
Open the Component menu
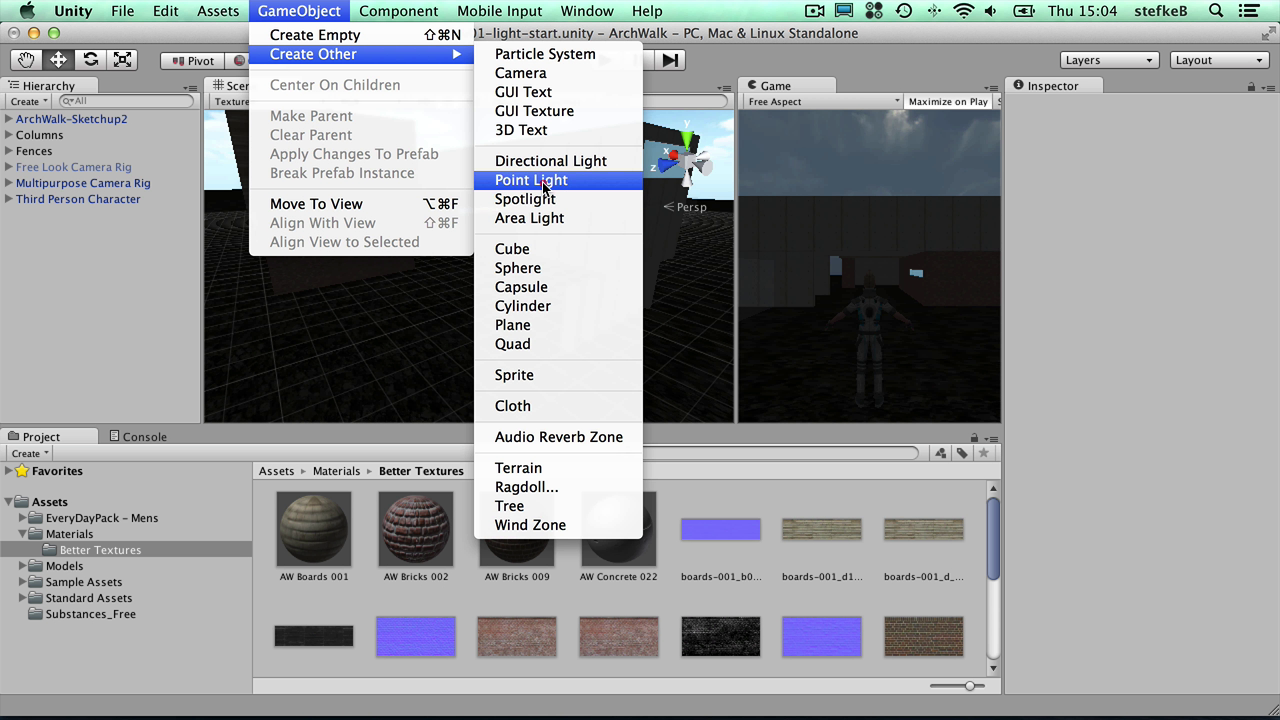[x=398, y=11]
